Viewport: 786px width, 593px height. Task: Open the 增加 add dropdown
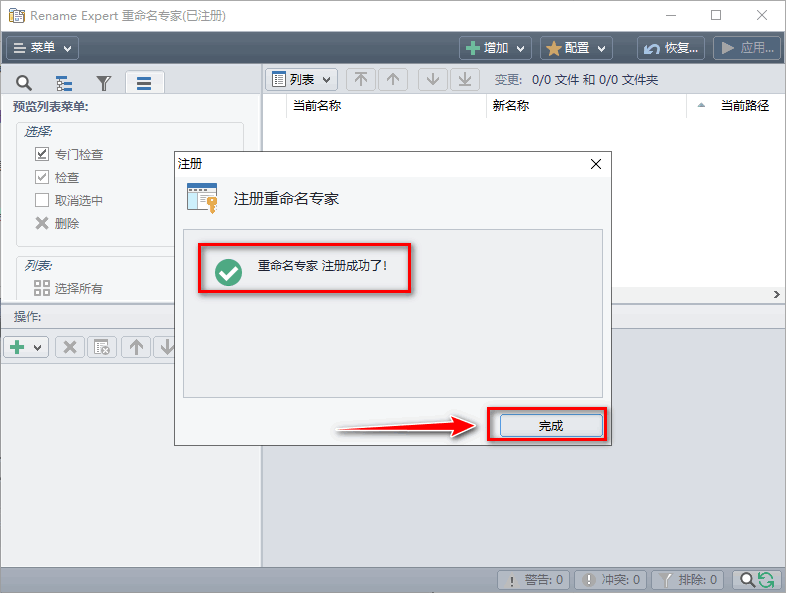pyautogui.click(x=495, y=48)
